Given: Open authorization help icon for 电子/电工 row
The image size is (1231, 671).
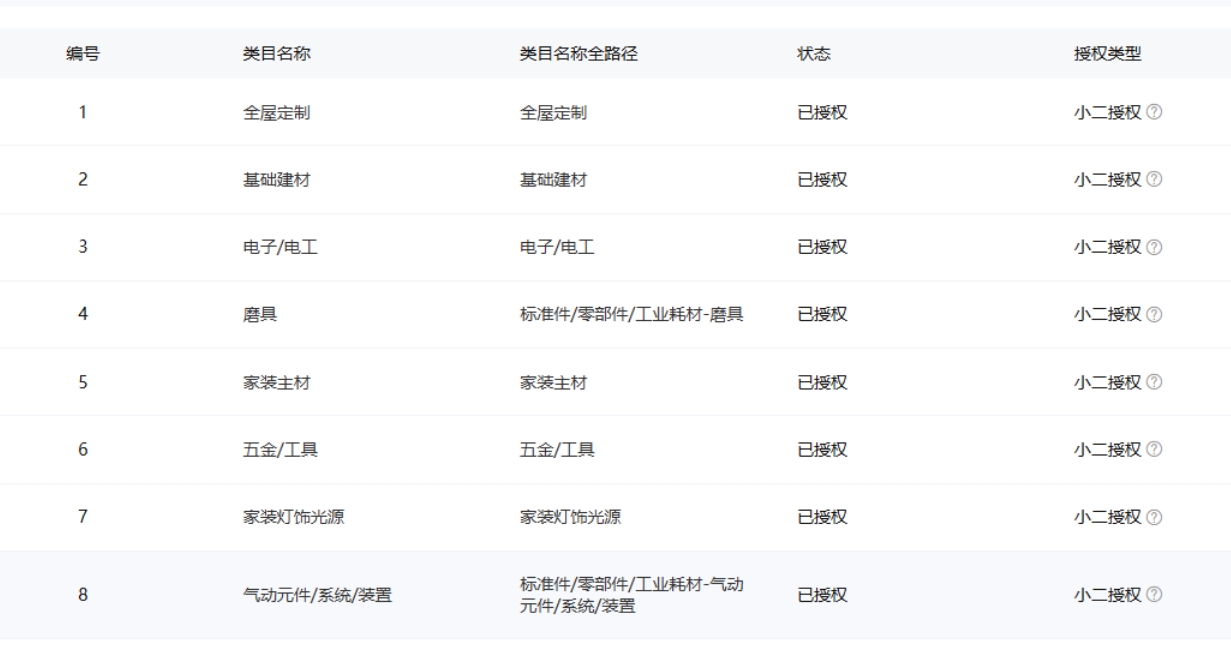Looking at the screenshot, I should tap(1156, 247).
